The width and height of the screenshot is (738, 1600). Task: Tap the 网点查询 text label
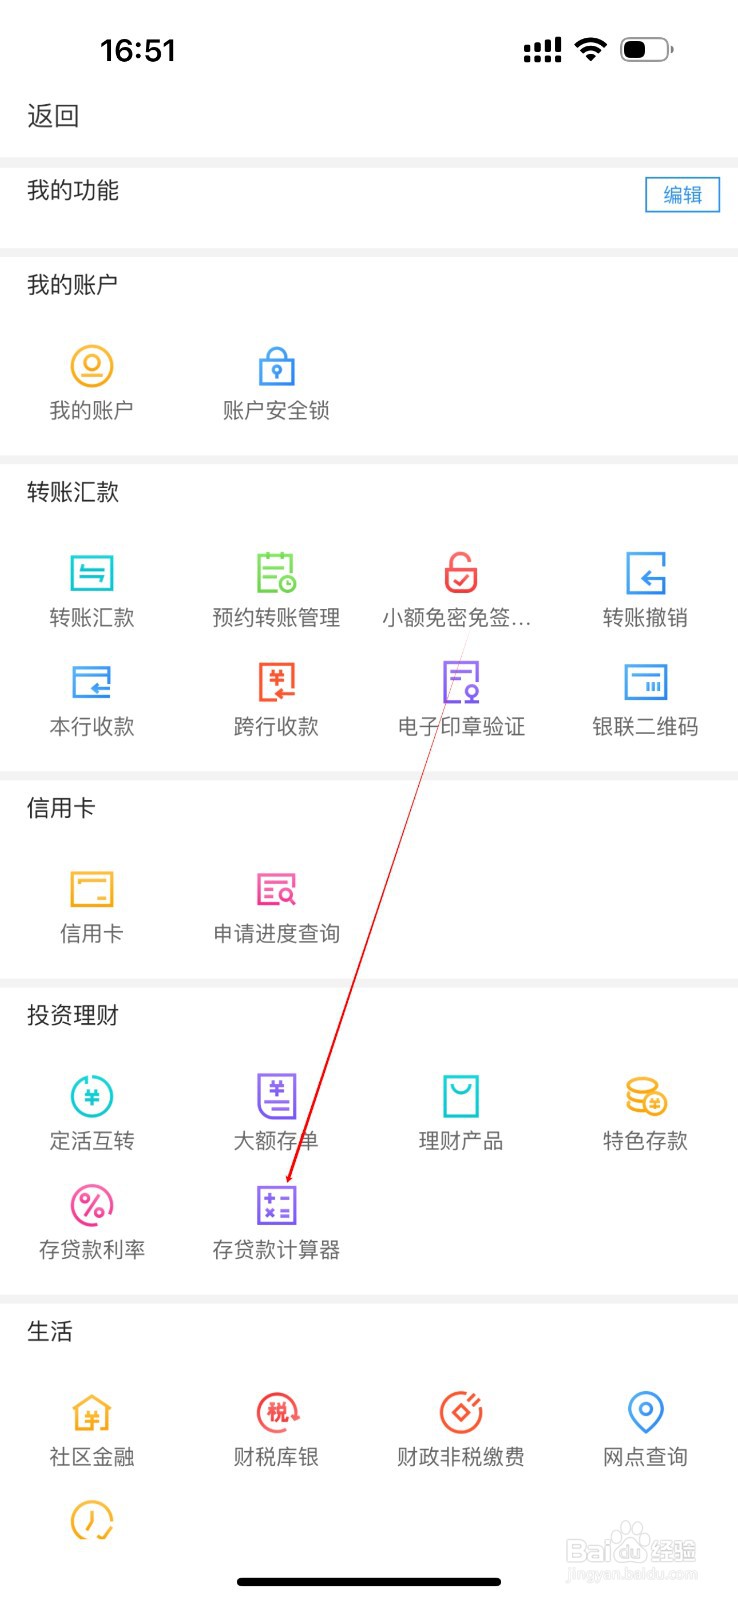tap(645, 1456)
